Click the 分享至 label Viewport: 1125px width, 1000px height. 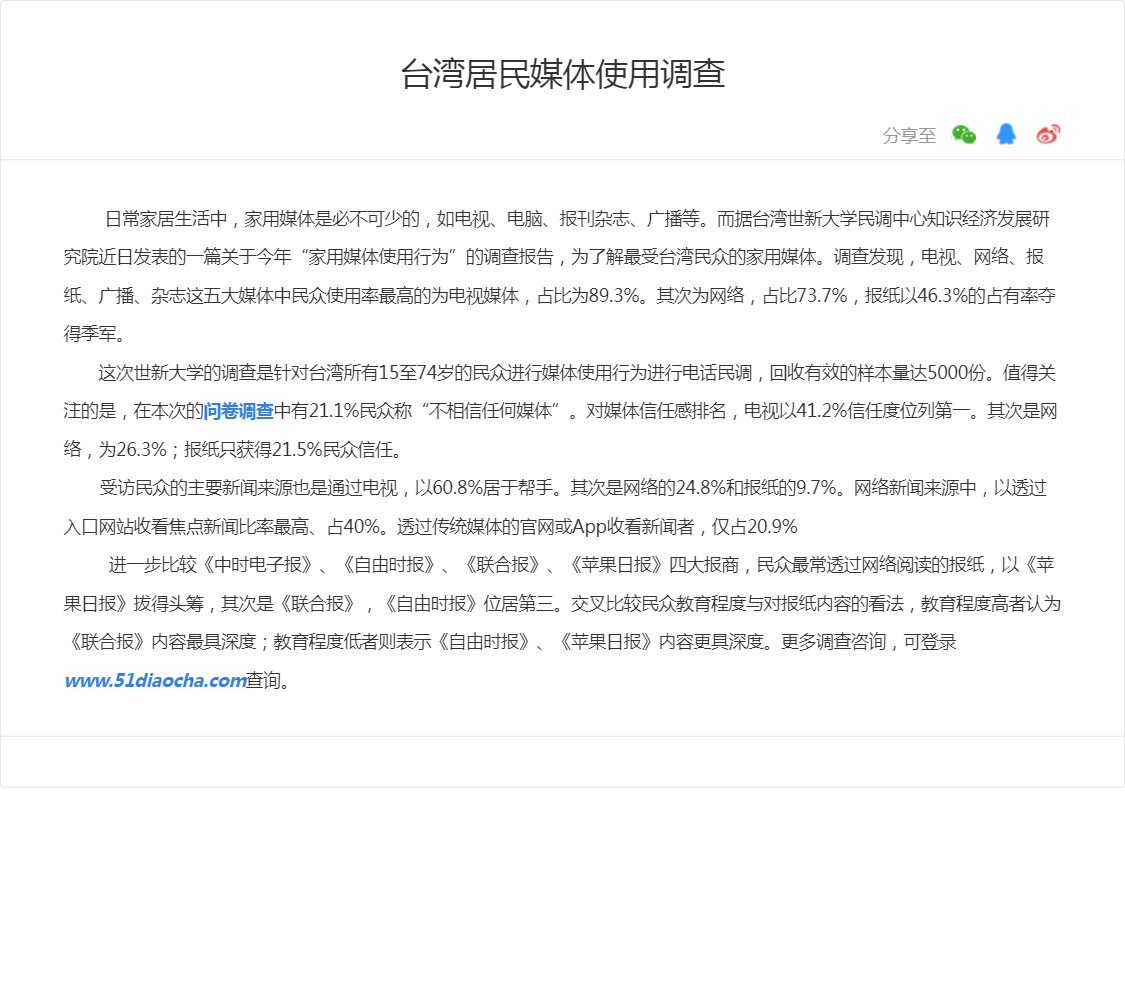point(909,136)
